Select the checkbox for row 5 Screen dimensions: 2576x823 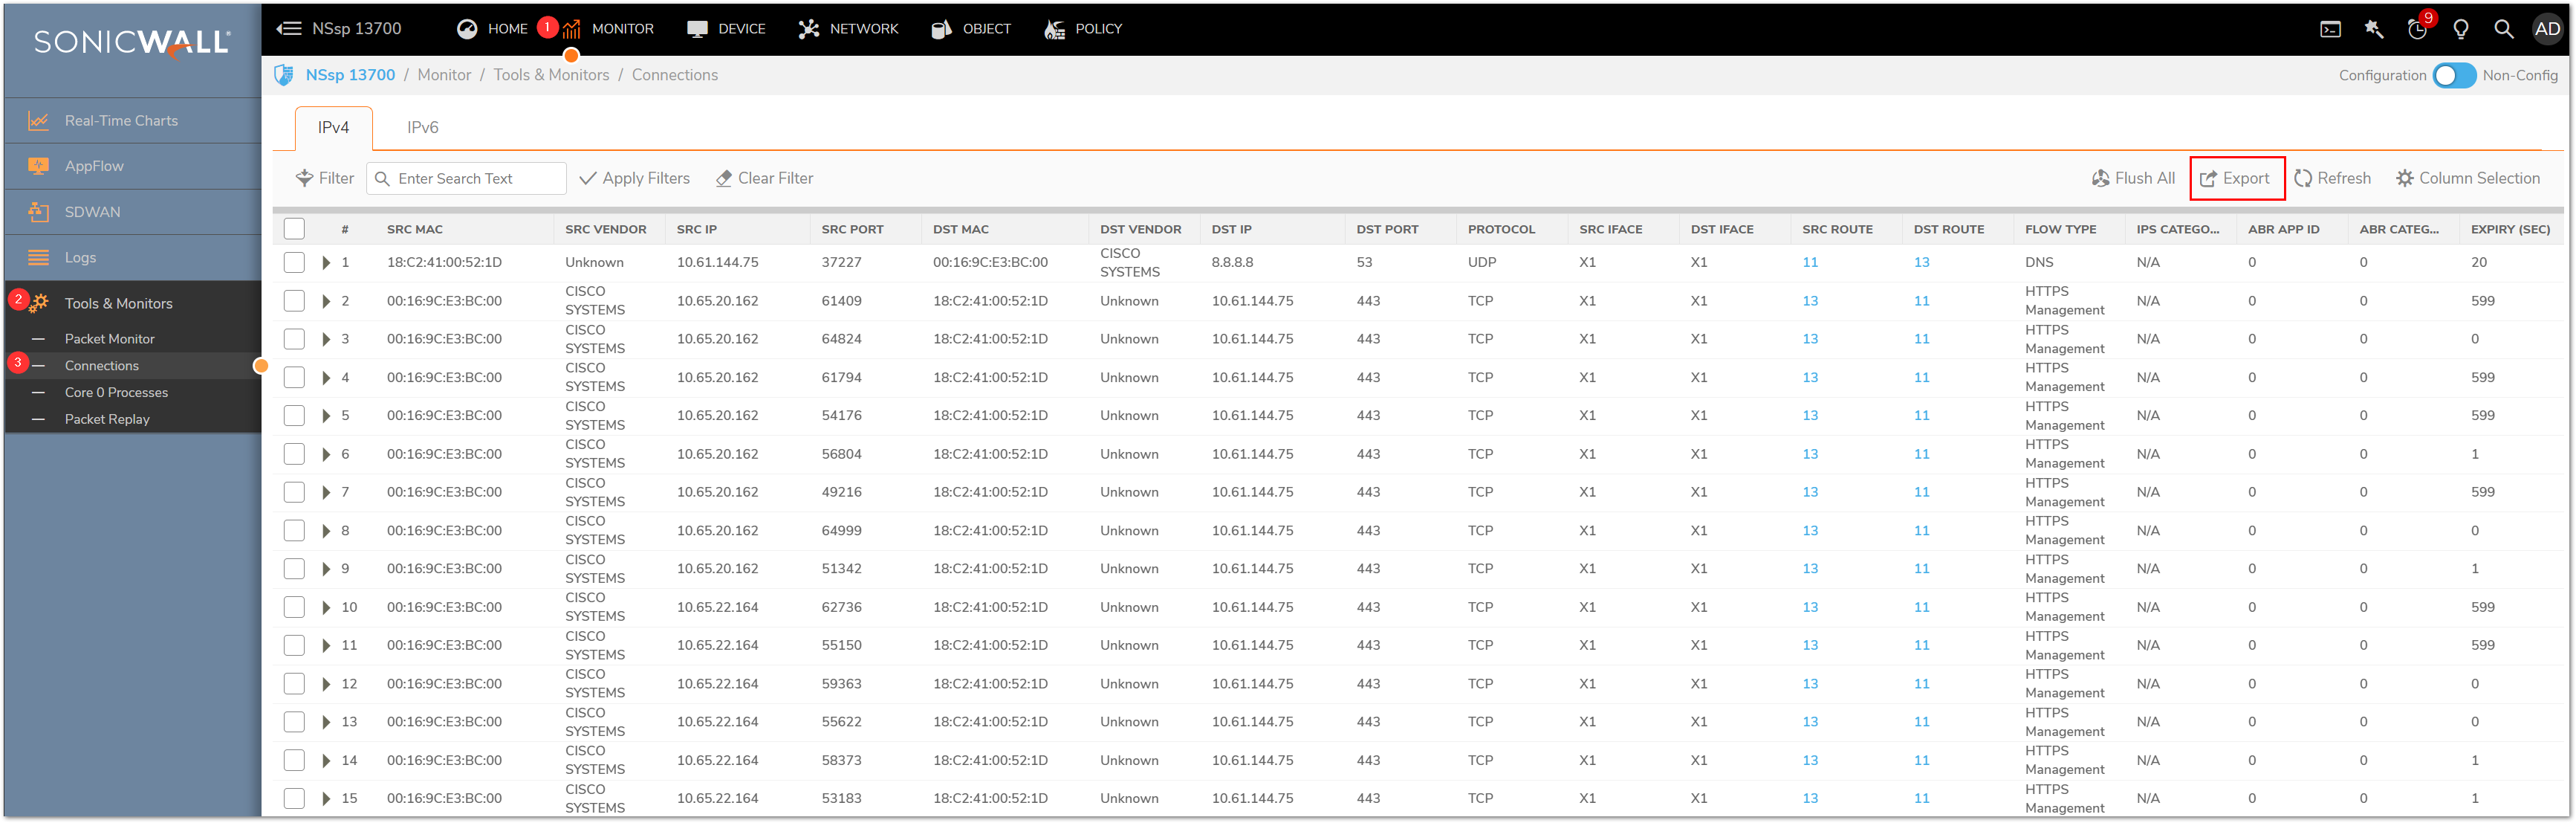tap(294, 415)
